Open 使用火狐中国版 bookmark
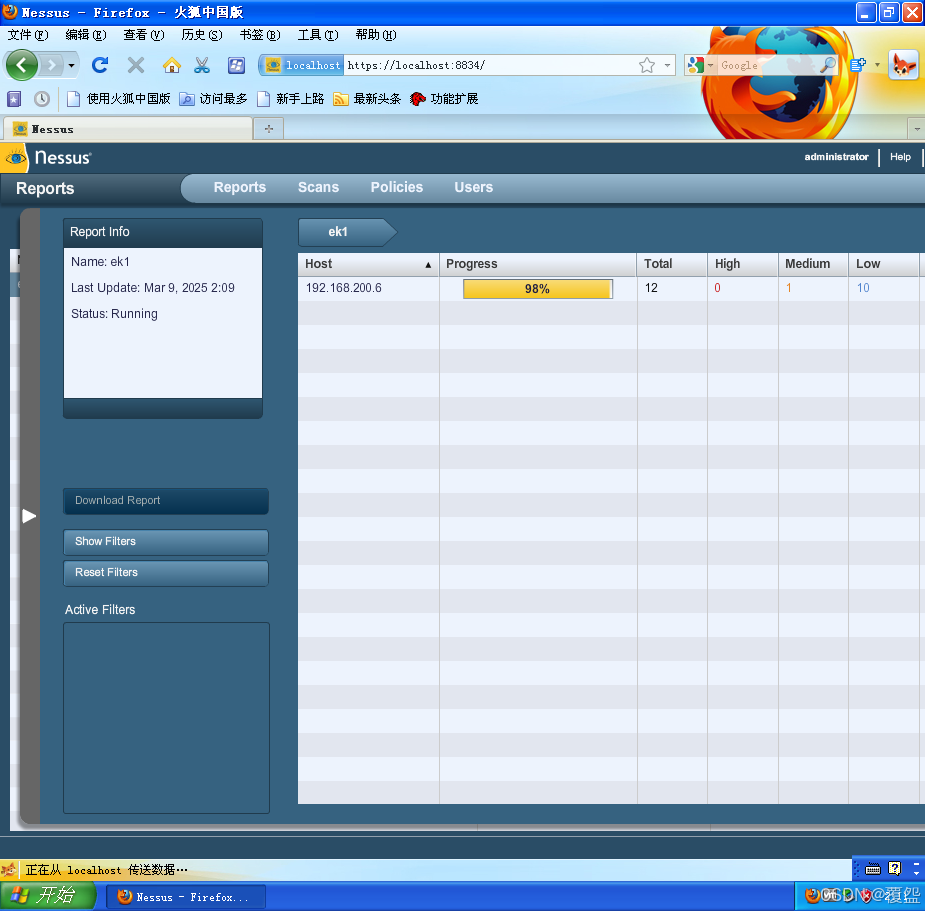This screenshot has width=925, height=911. [x=119, y=99]
